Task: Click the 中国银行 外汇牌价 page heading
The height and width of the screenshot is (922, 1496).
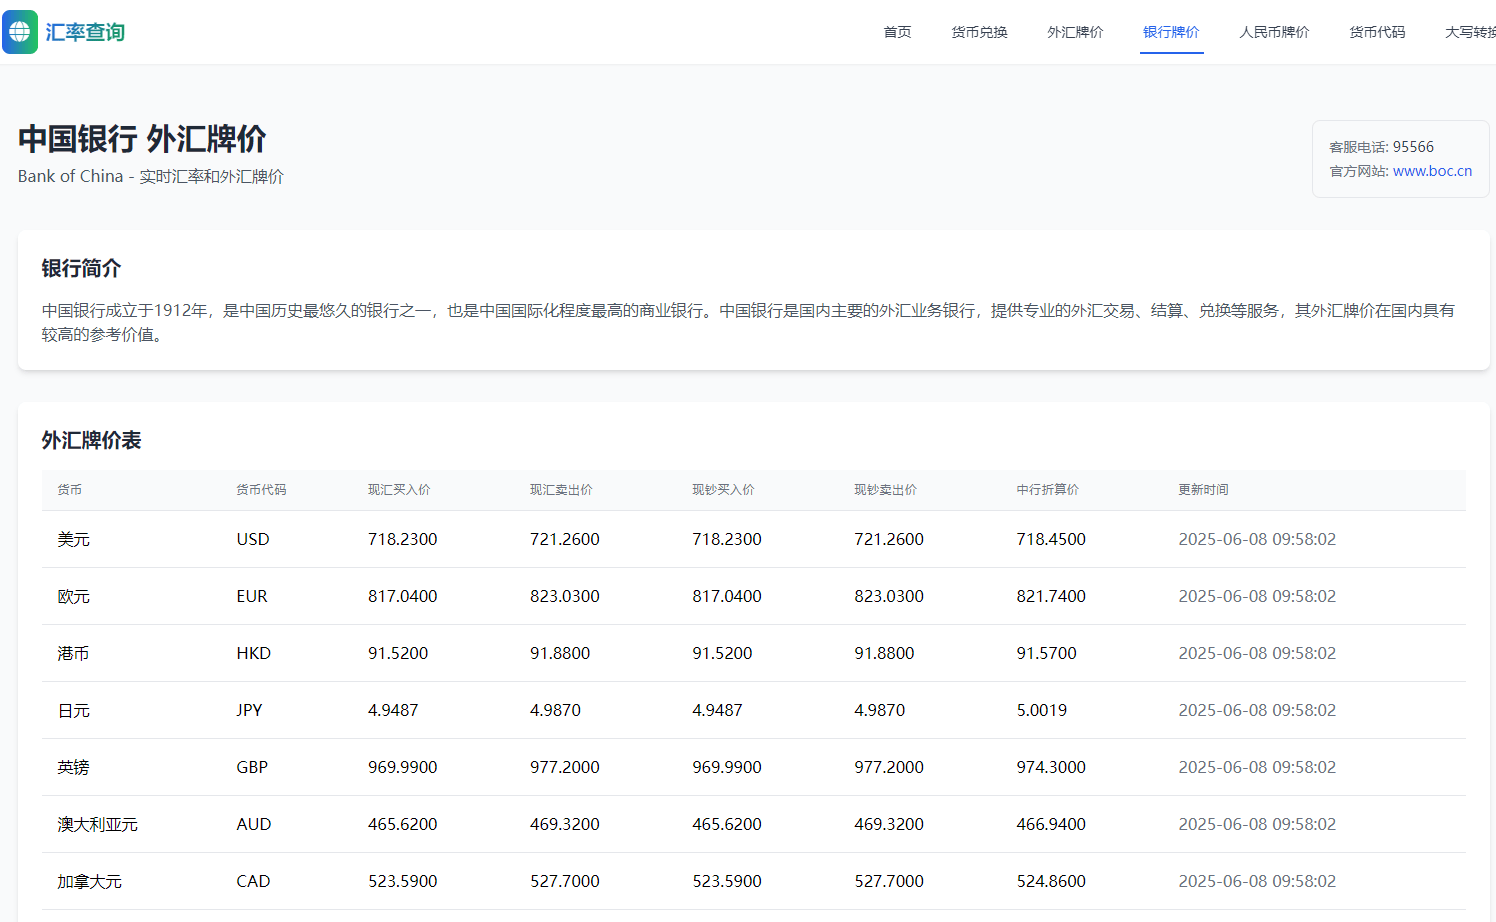Action: 142,139
